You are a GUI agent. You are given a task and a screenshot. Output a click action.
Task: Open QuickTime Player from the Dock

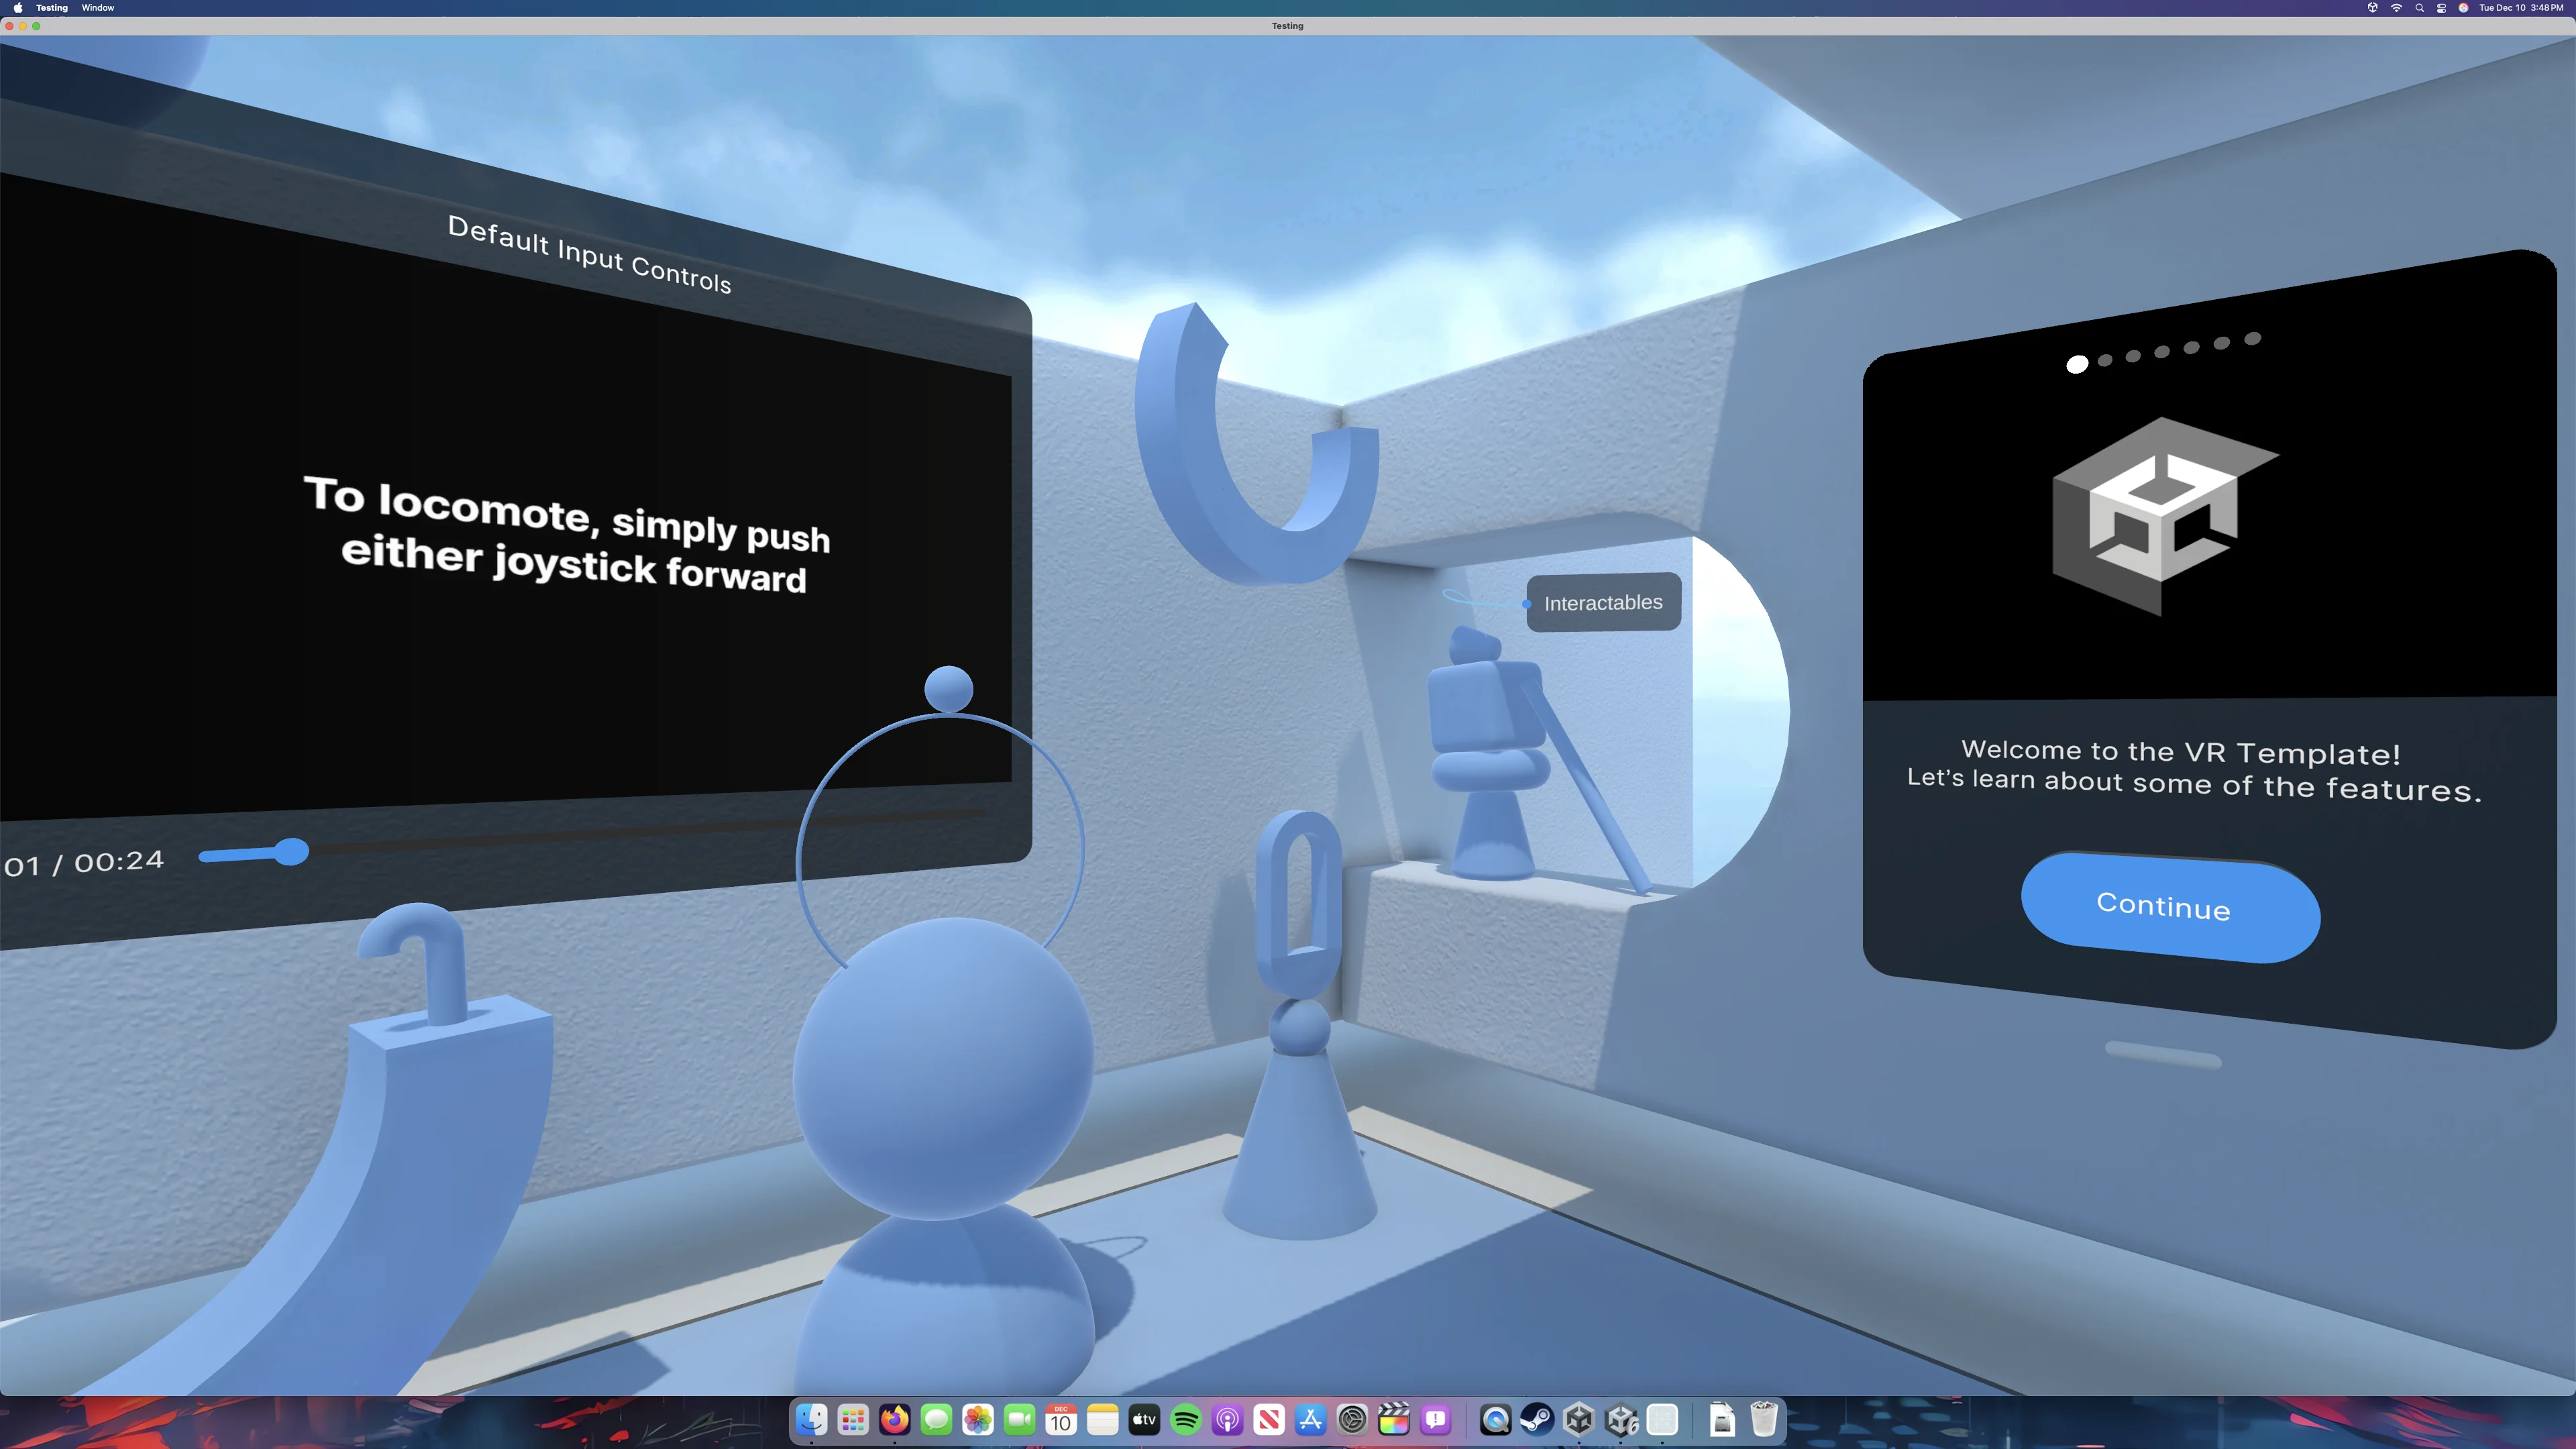(1496, 1419)
